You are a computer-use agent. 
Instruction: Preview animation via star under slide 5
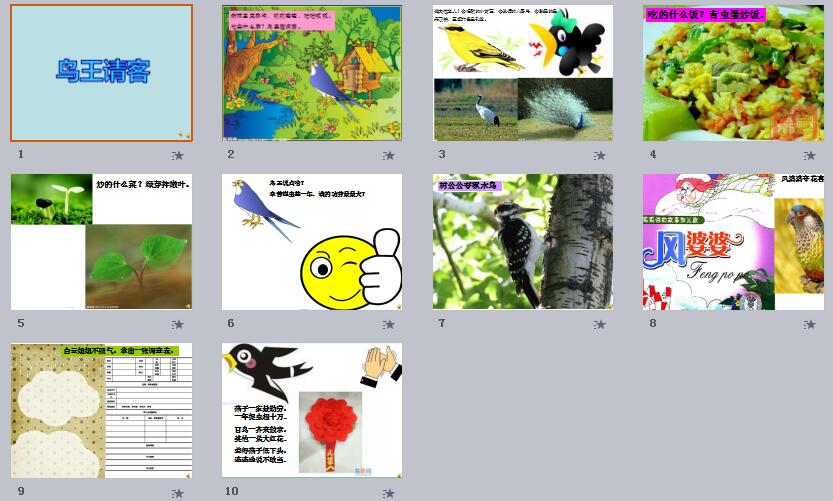pyautogui.click(x=178, y=324)
